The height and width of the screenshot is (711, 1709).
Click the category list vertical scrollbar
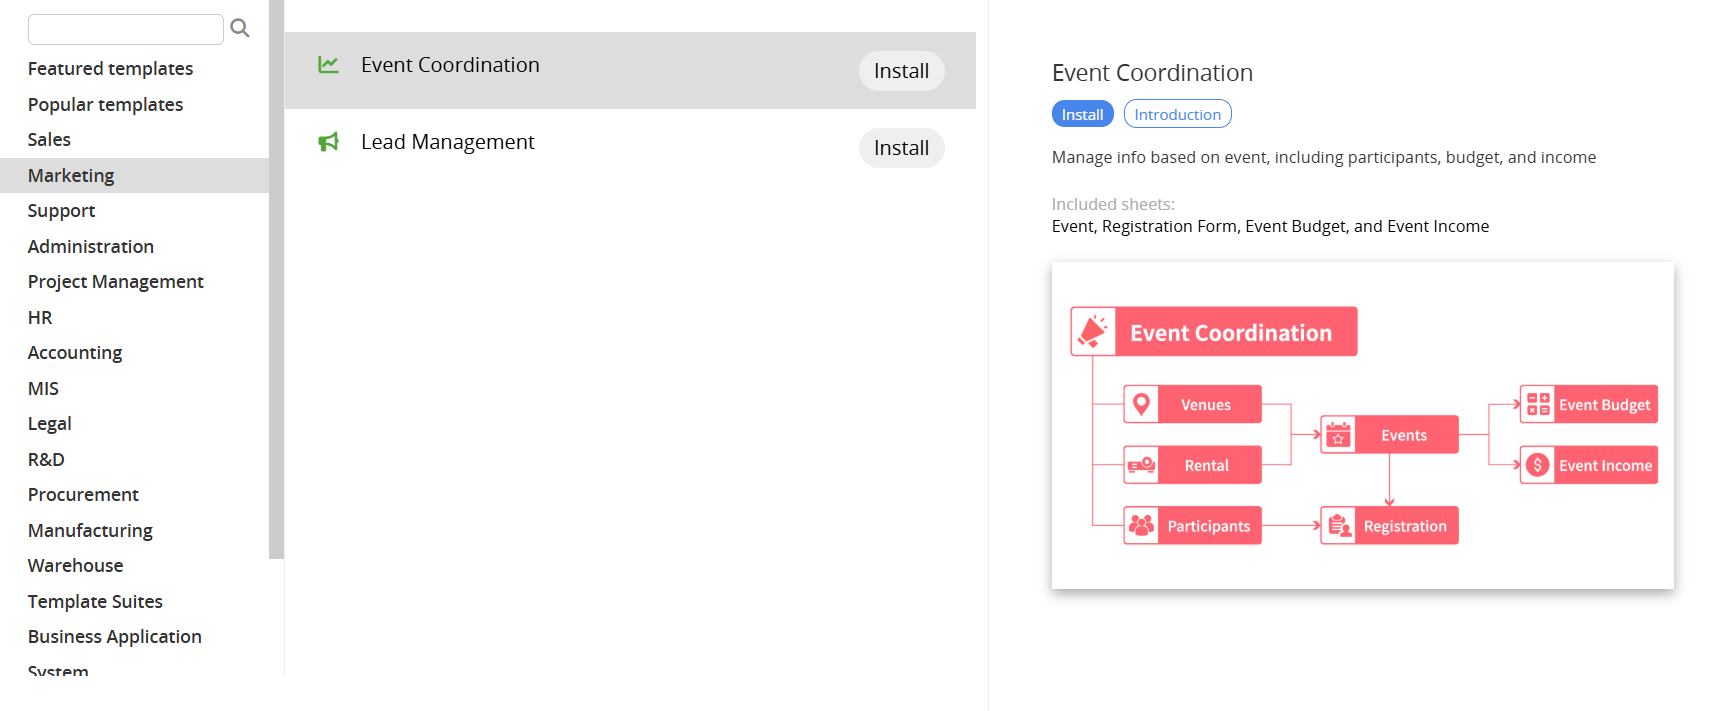(276, 280)
